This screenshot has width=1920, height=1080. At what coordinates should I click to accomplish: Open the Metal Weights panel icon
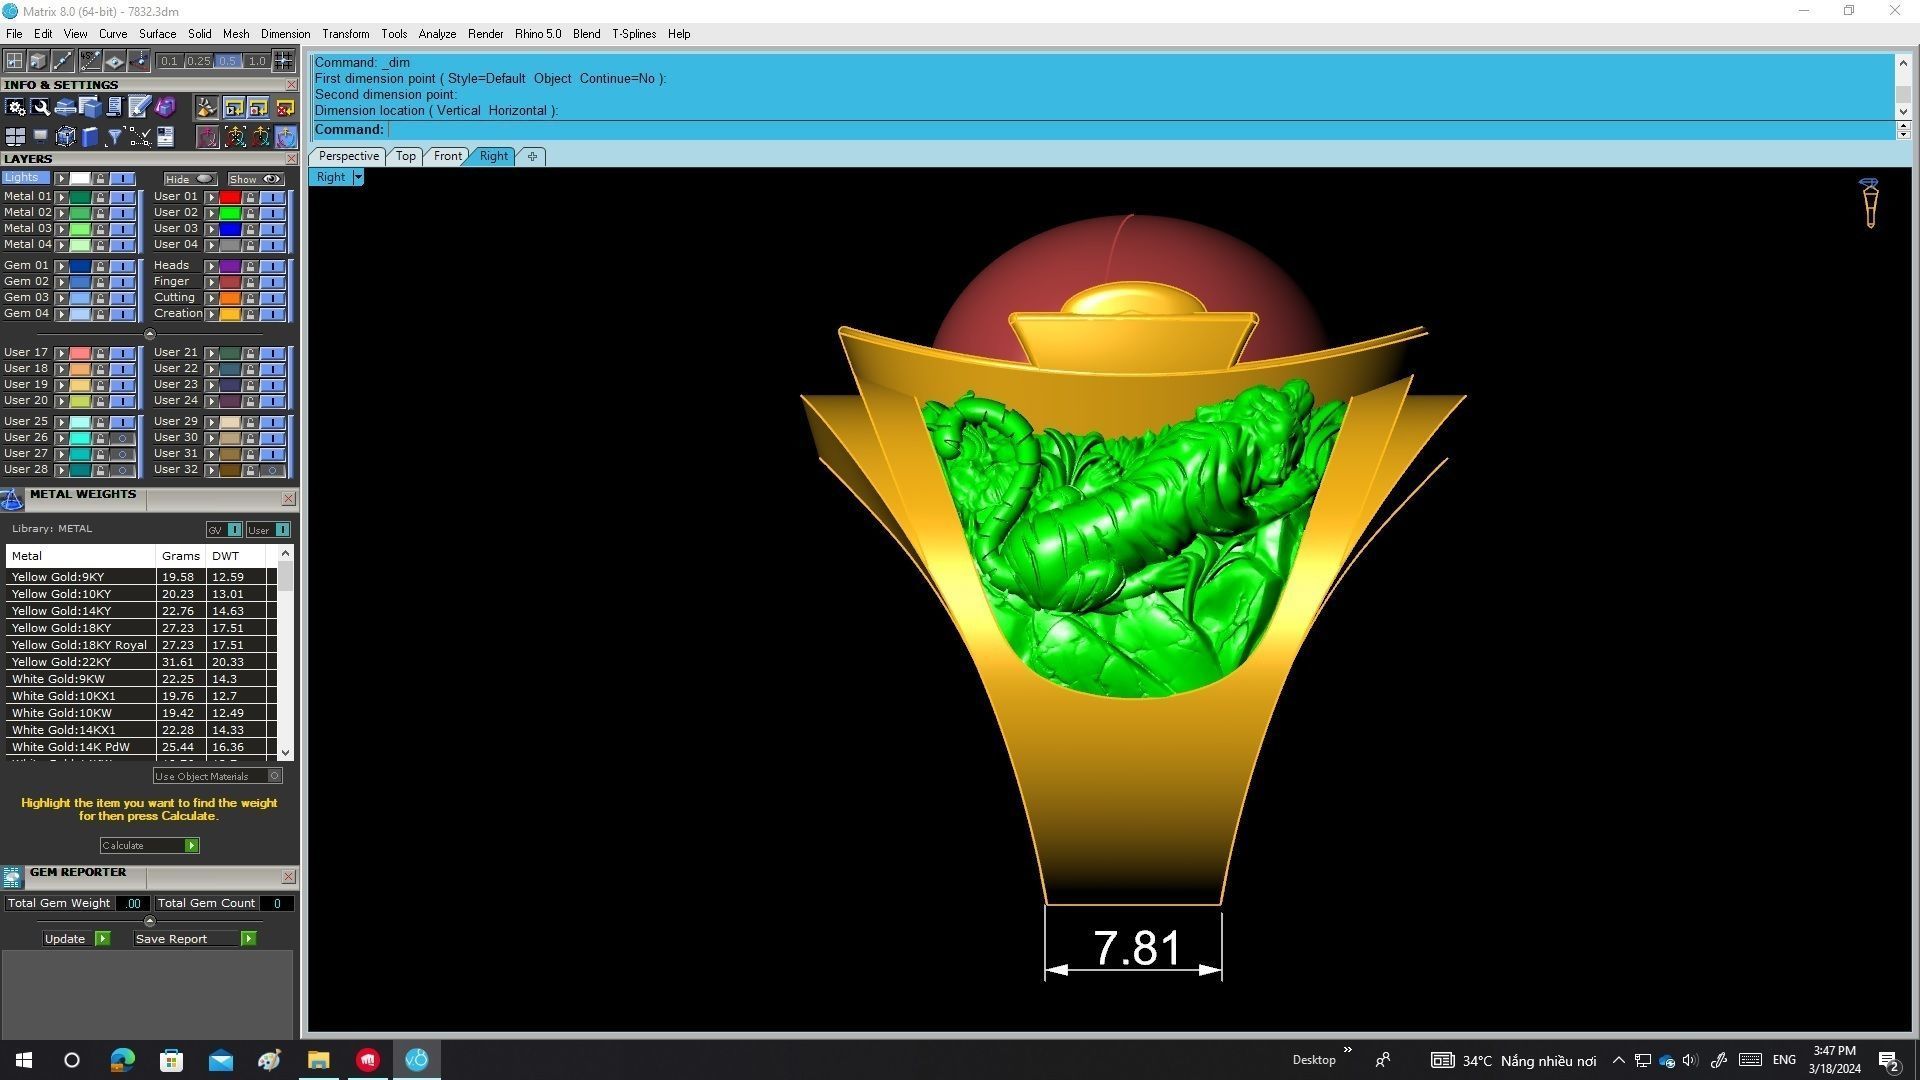pos(12,499)
